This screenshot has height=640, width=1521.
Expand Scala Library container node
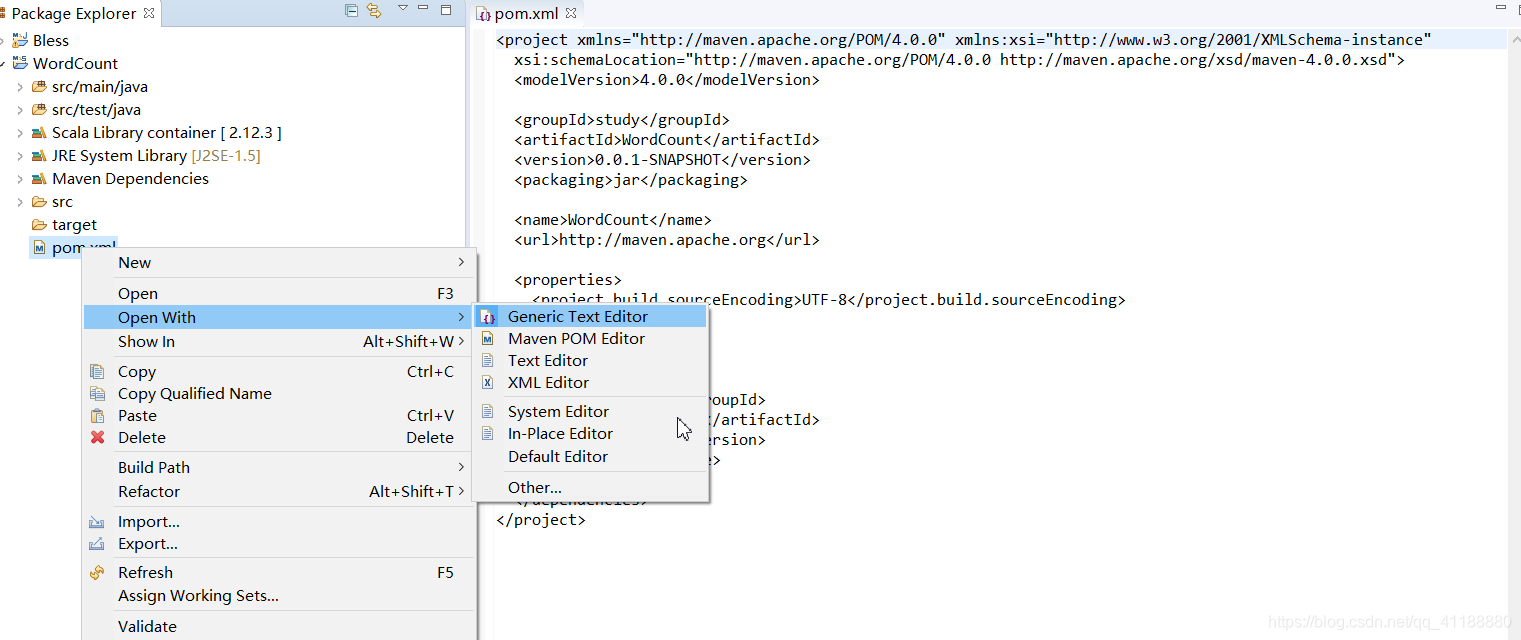tap(20, 133)
